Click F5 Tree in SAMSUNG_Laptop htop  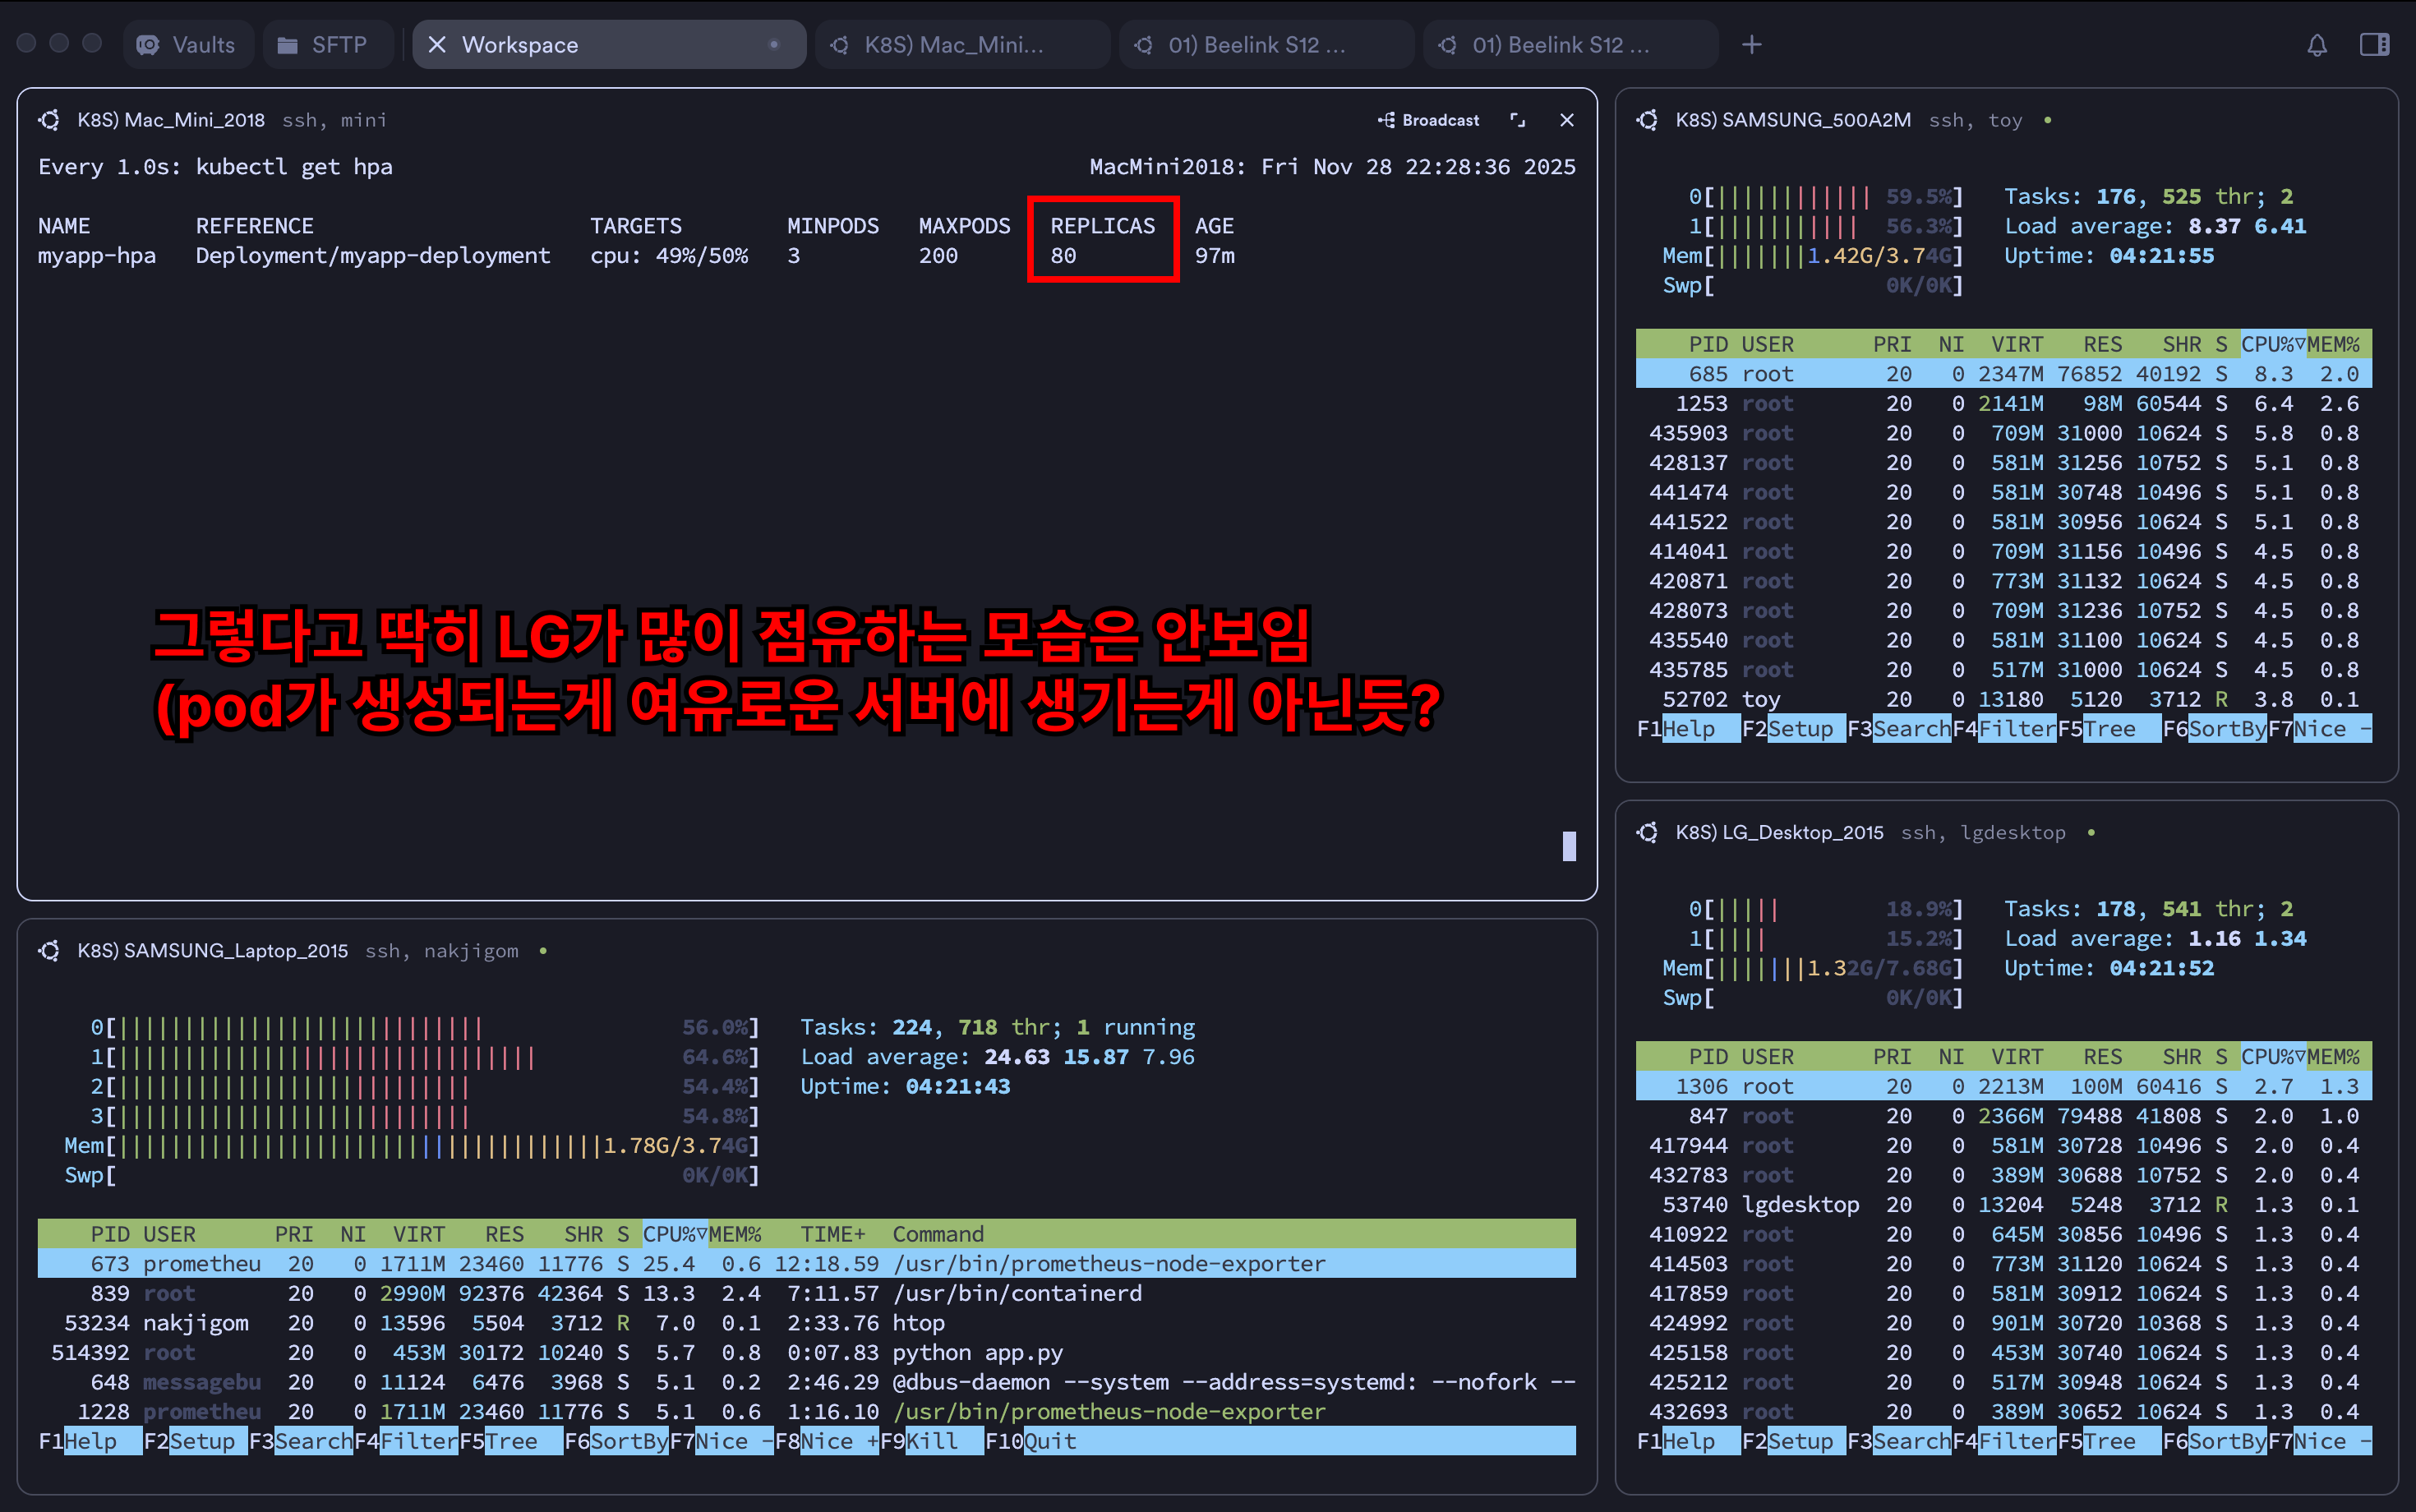pyautogui.click(x=510, y=1441)
